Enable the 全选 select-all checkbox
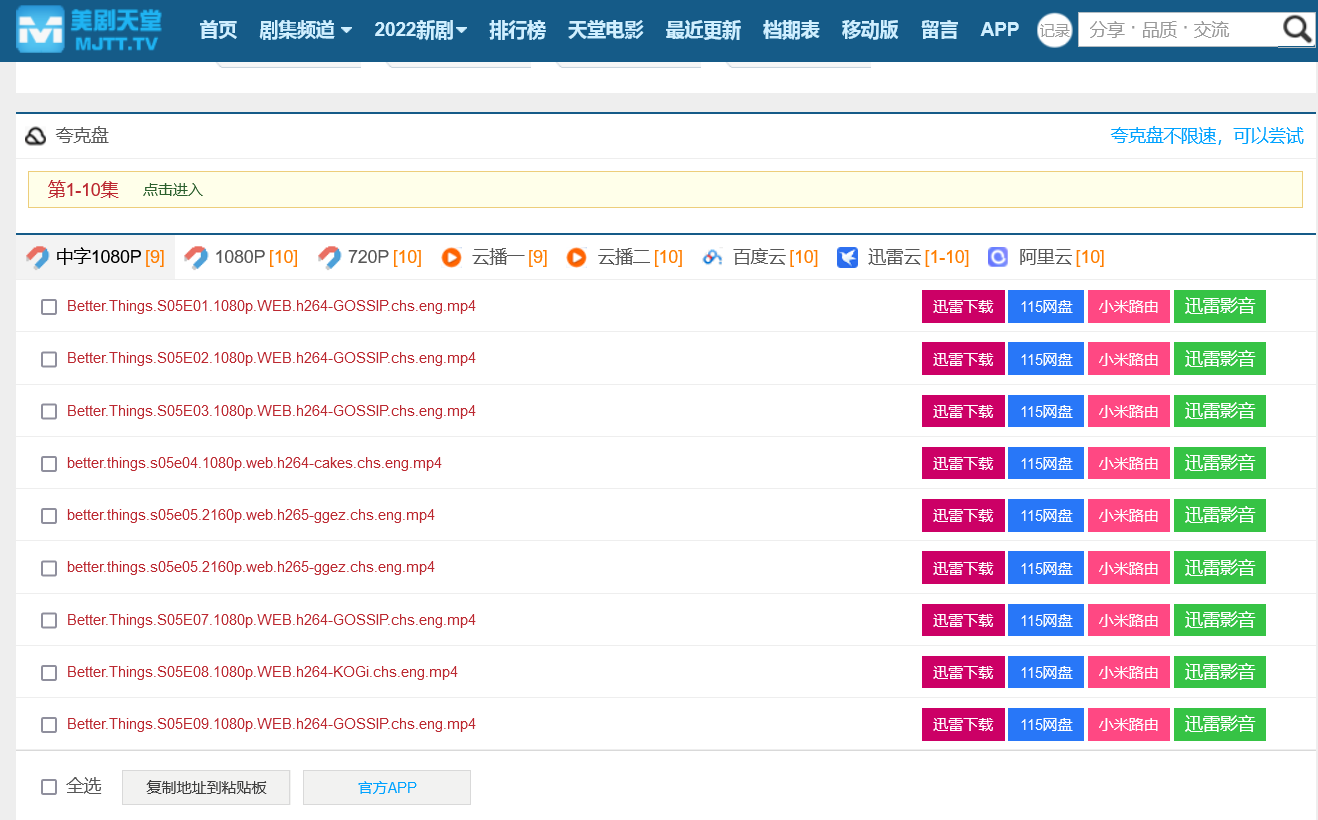Viewport: 1318px width, 820px height. 49,787
